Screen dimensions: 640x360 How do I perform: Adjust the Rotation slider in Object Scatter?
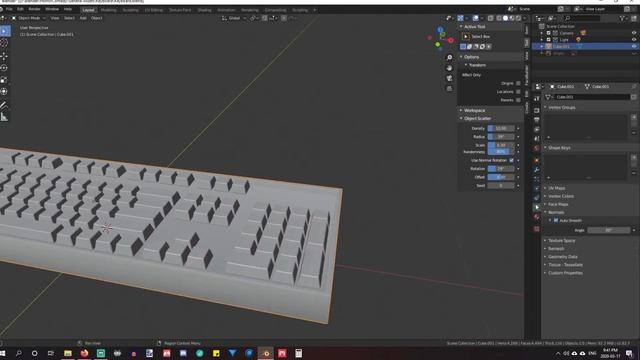click(x=501, y=169)
